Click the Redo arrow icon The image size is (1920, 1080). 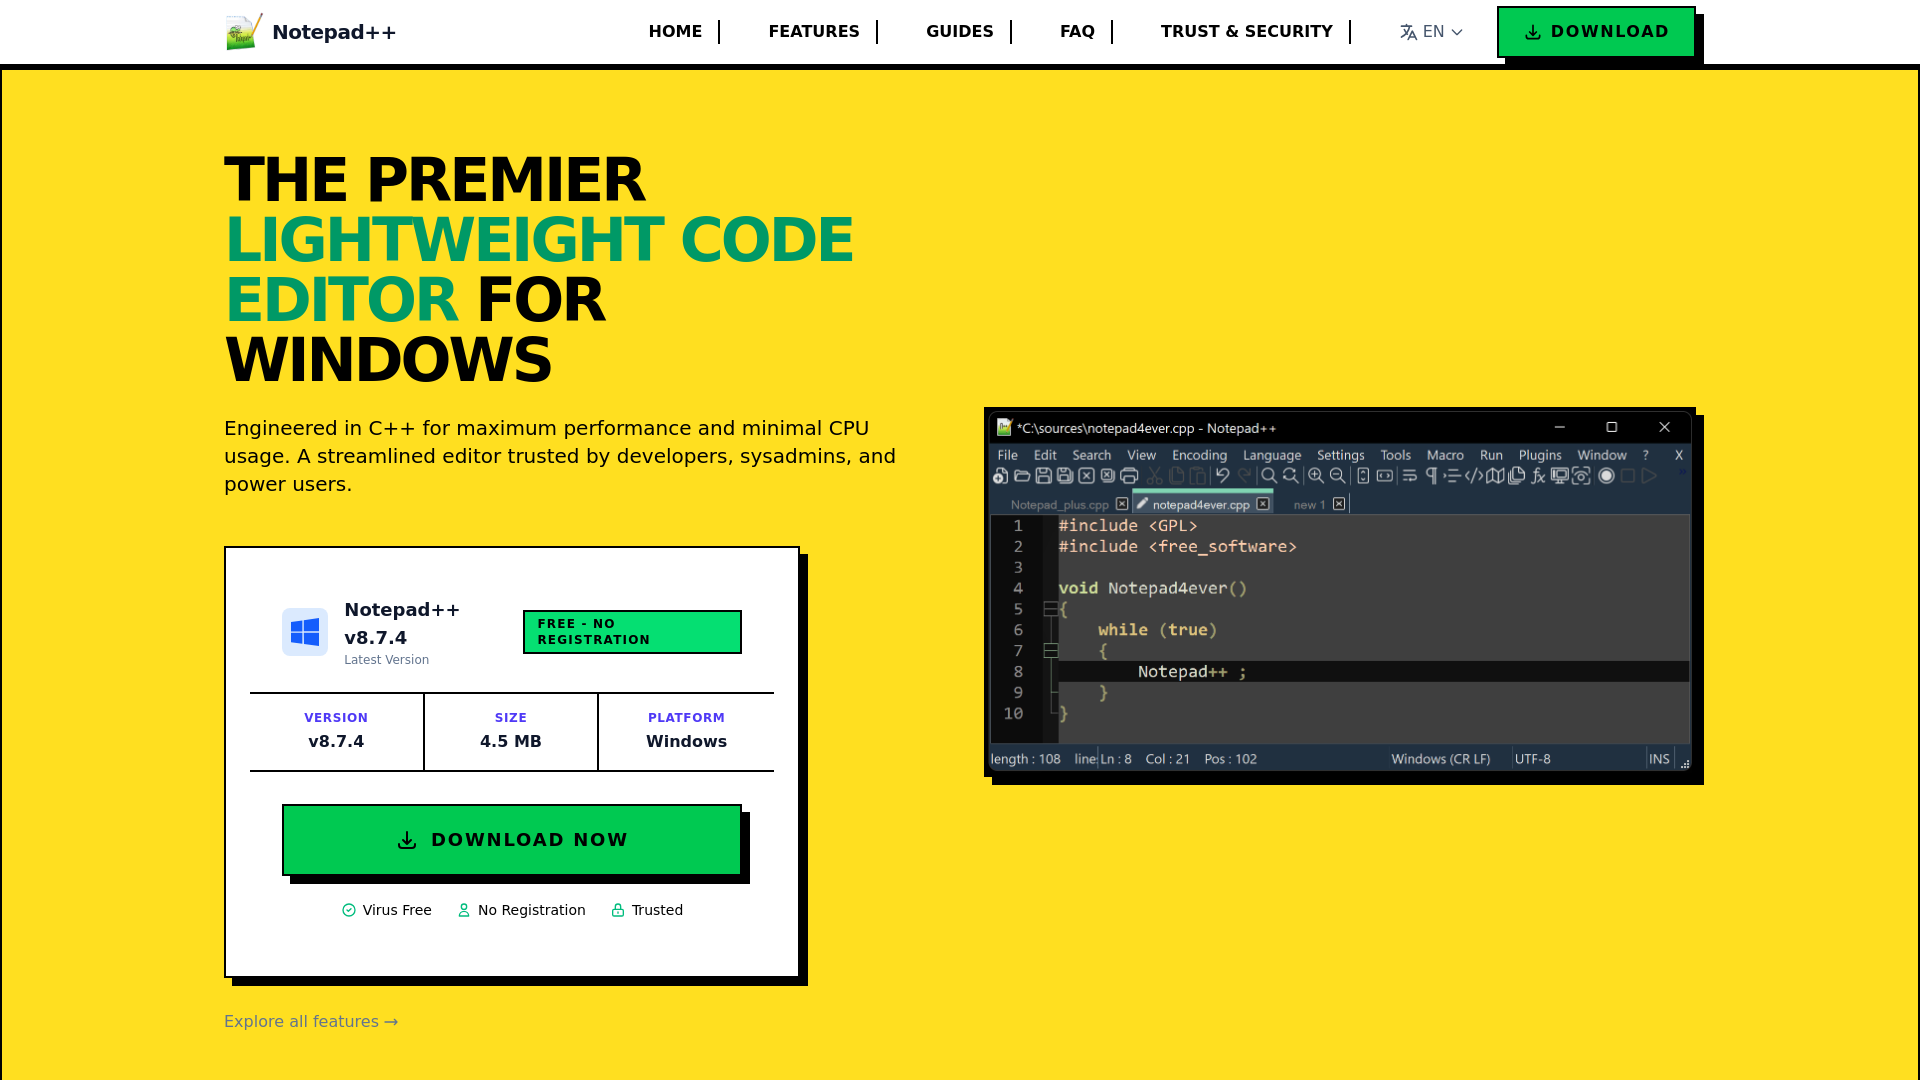coord(1244,476)
